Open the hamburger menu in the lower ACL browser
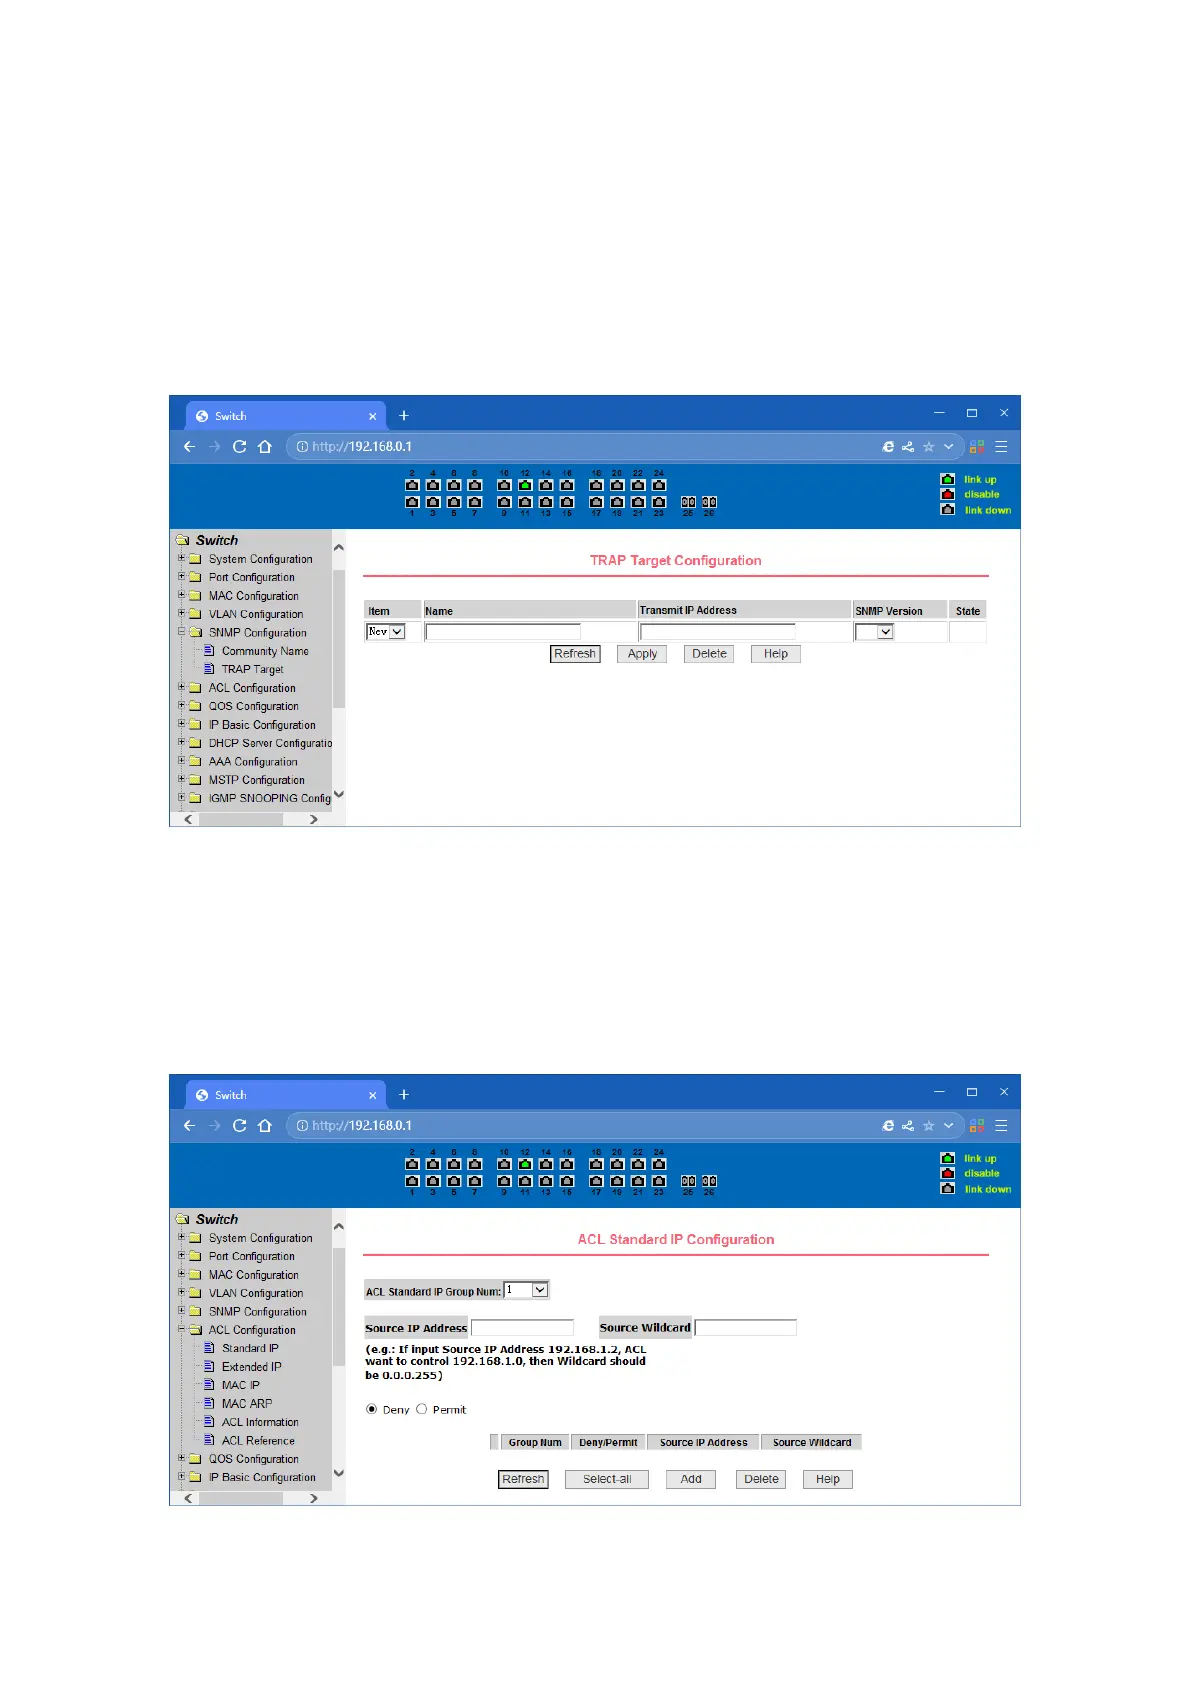 [x=1001, y=1126]
